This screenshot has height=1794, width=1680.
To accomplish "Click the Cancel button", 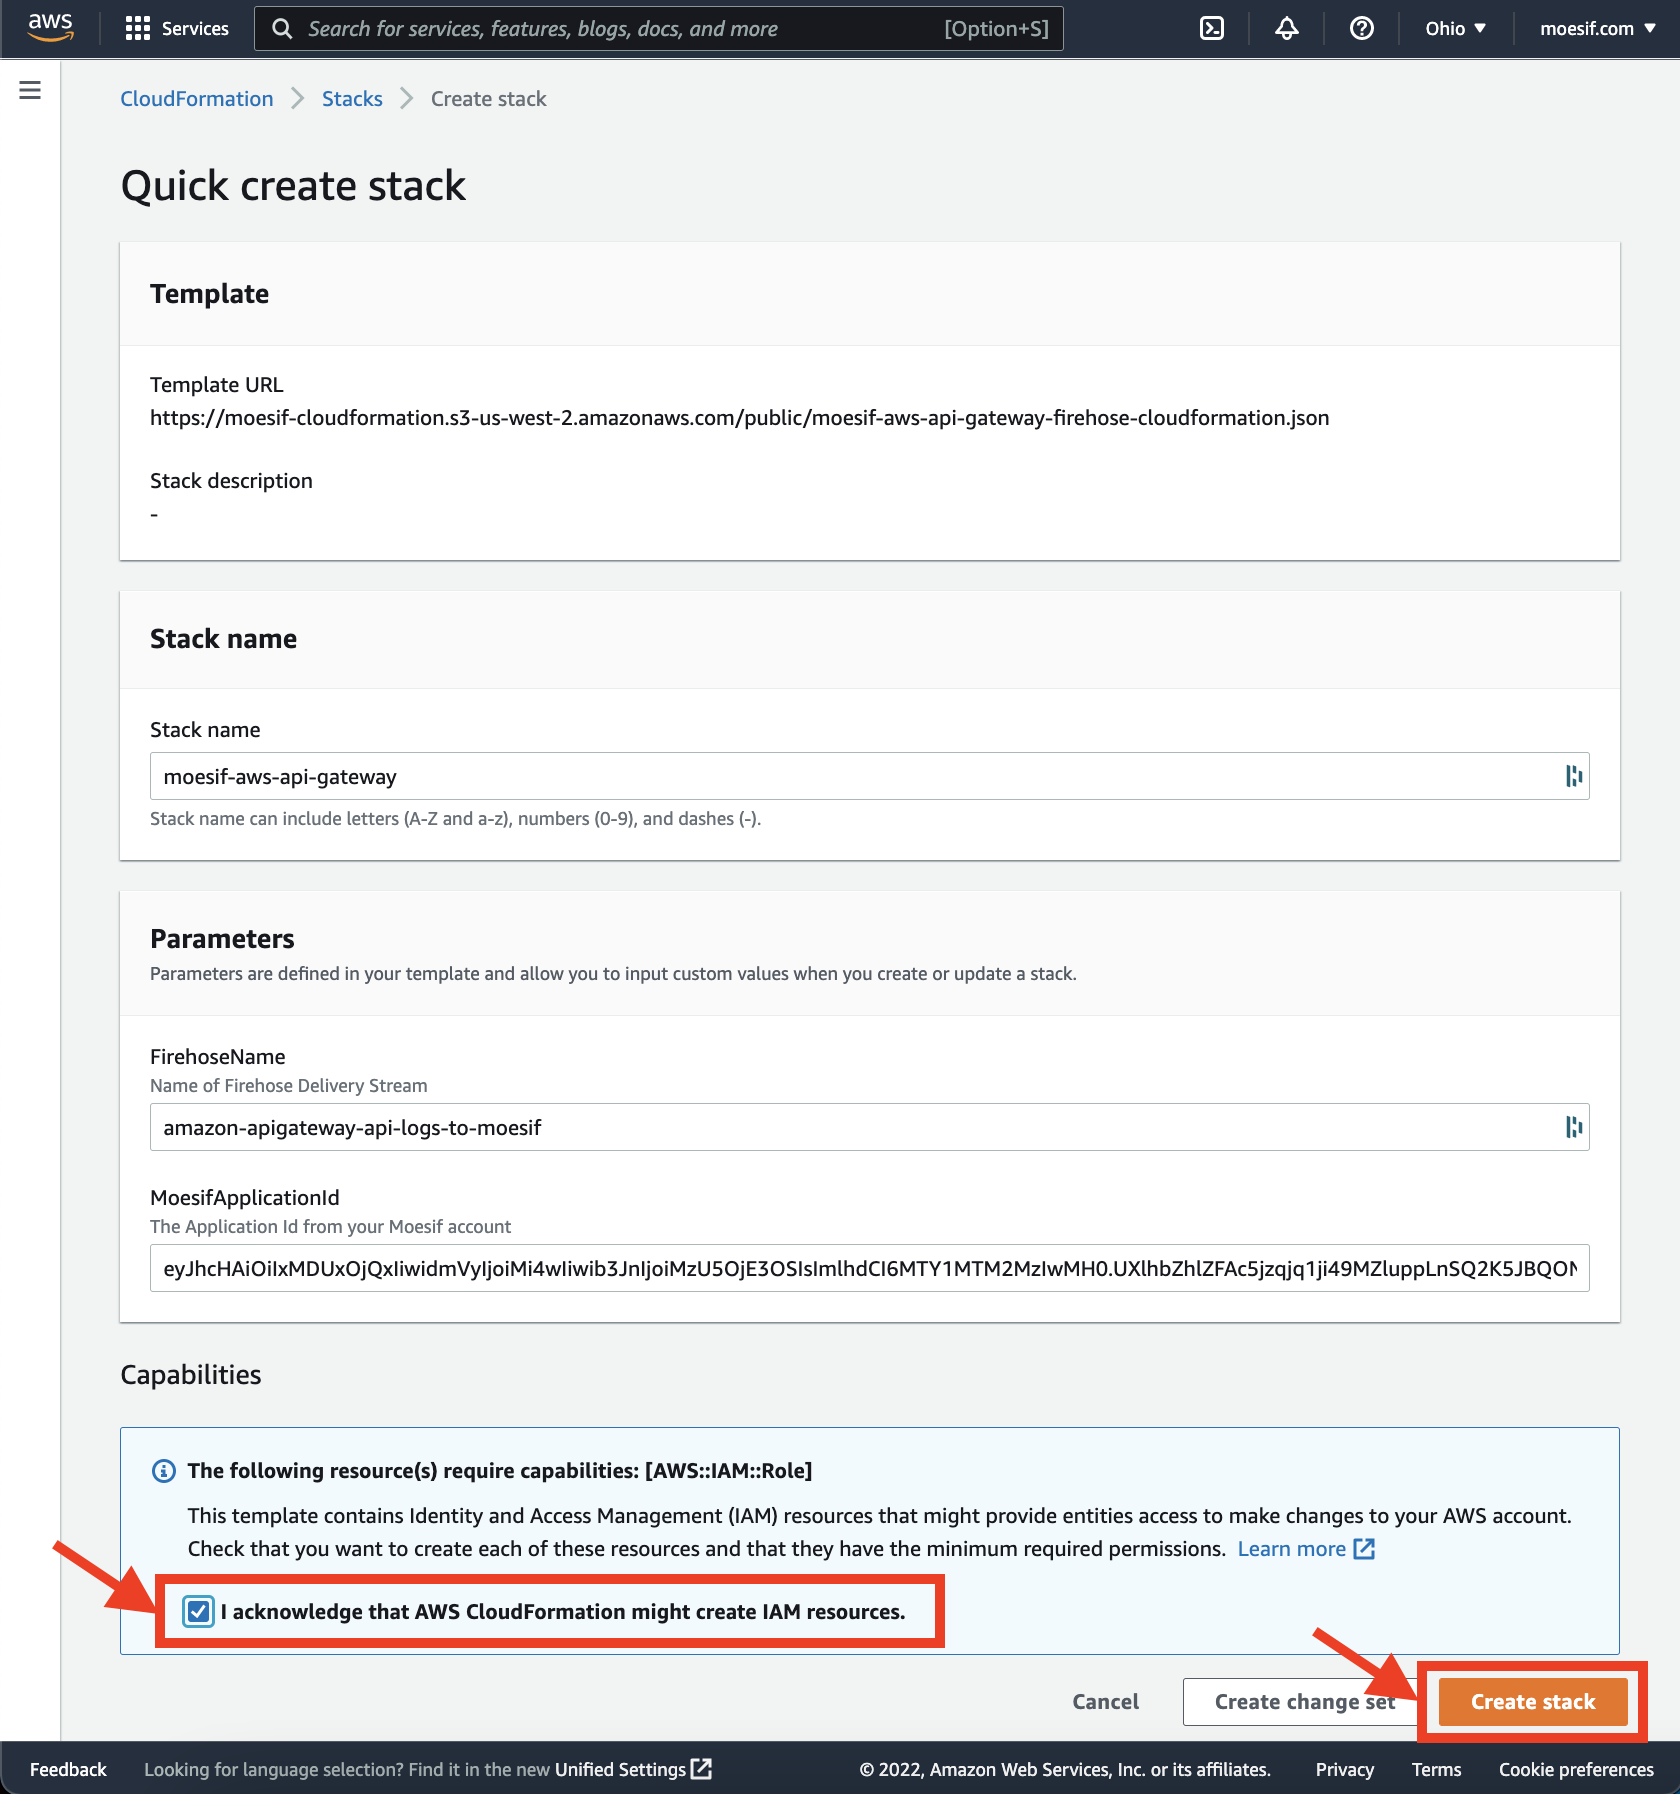I will pos(1105,1701).
